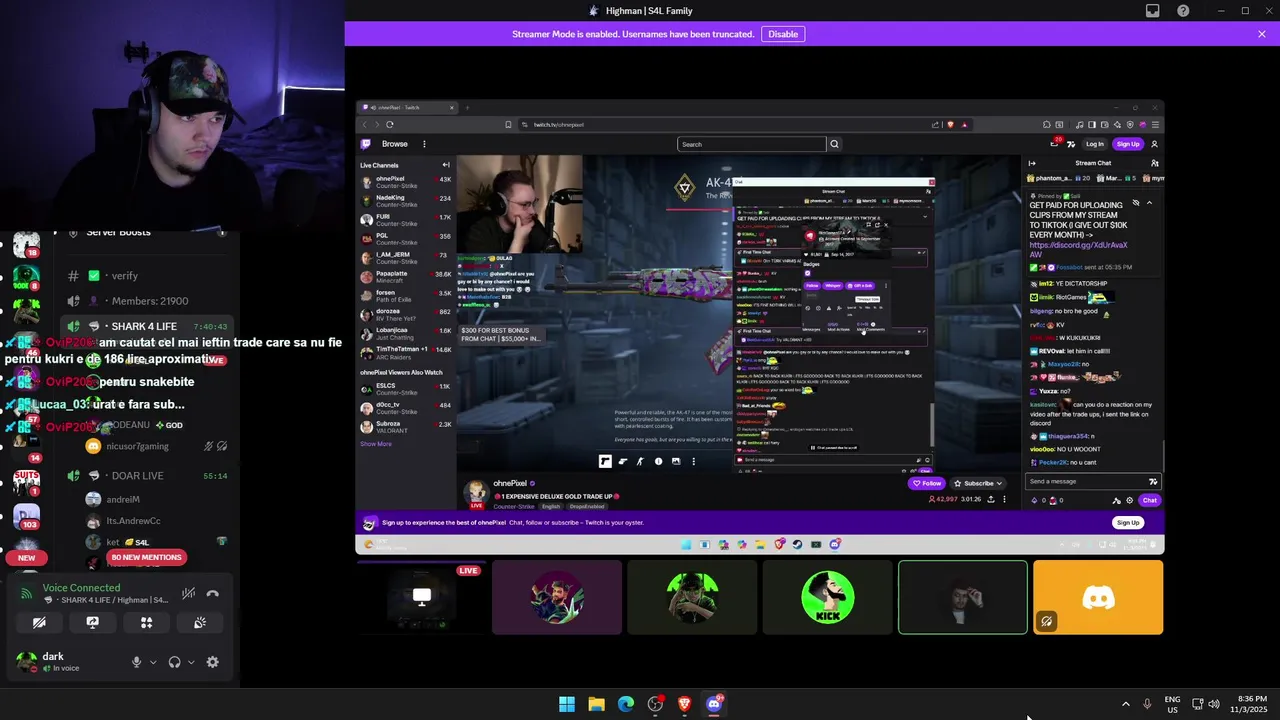The image size is (1280, 720).
Task: Open Discord User Settings gear
Action: (x=212, y=662)
